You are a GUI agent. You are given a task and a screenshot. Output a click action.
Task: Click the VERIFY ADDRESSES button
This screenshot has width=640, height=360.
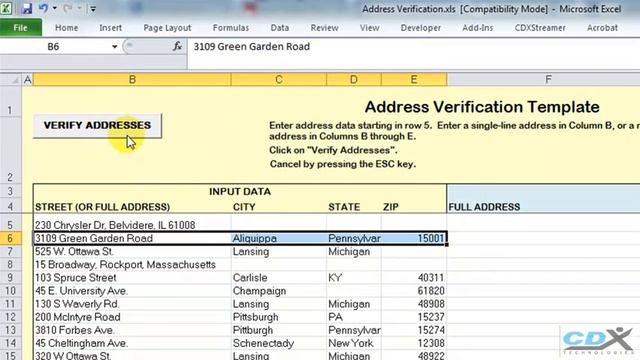pyautogui.click(x=98, y=126)
